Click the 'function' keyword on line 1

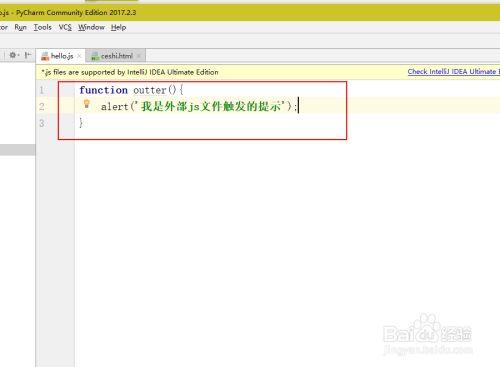click(103, 90)
